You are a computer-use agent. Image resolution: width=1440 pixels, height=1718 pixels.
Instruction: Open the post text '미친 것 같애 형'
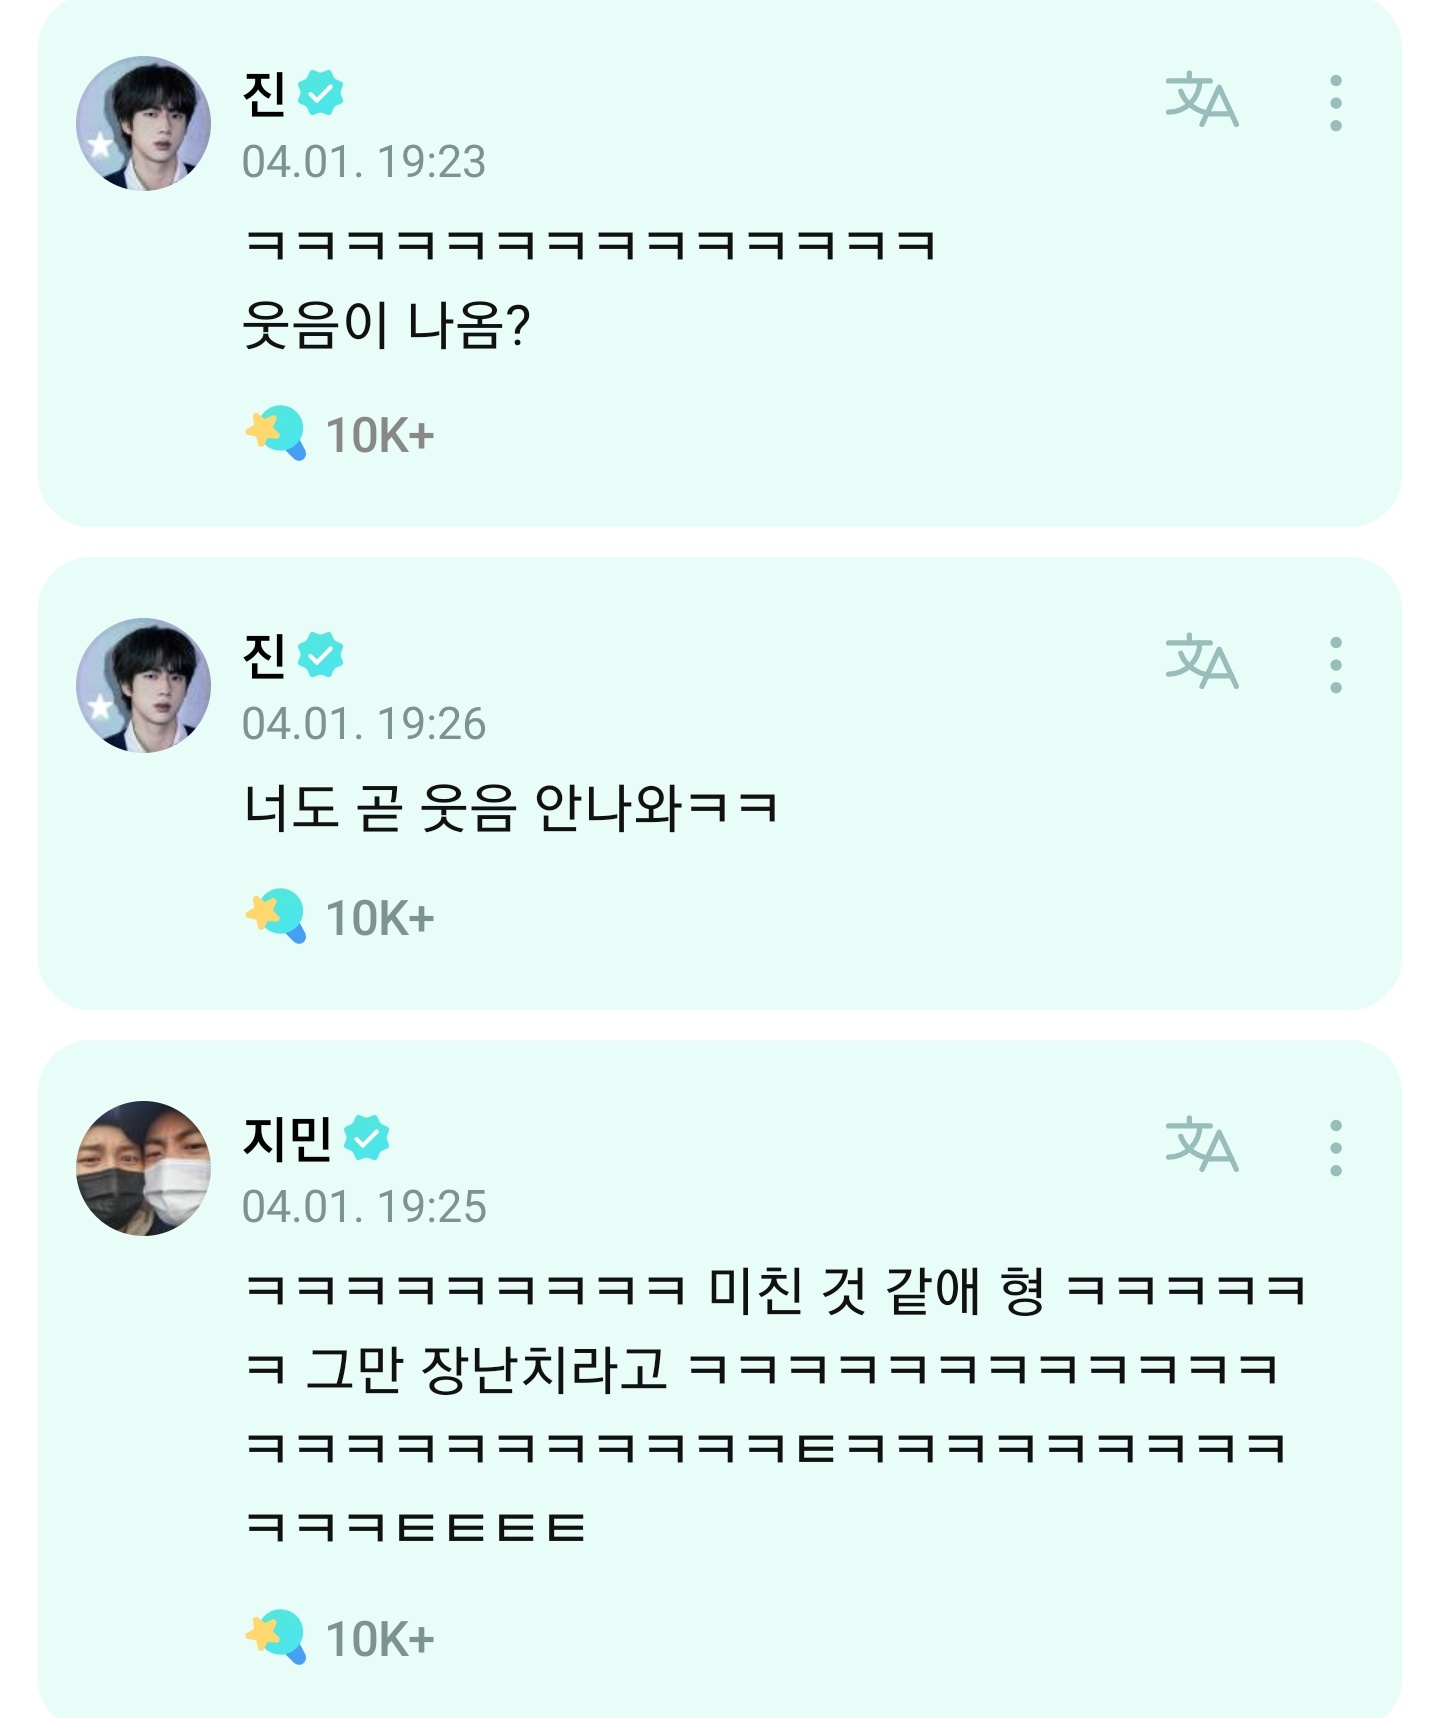[x=875, y=1290]
